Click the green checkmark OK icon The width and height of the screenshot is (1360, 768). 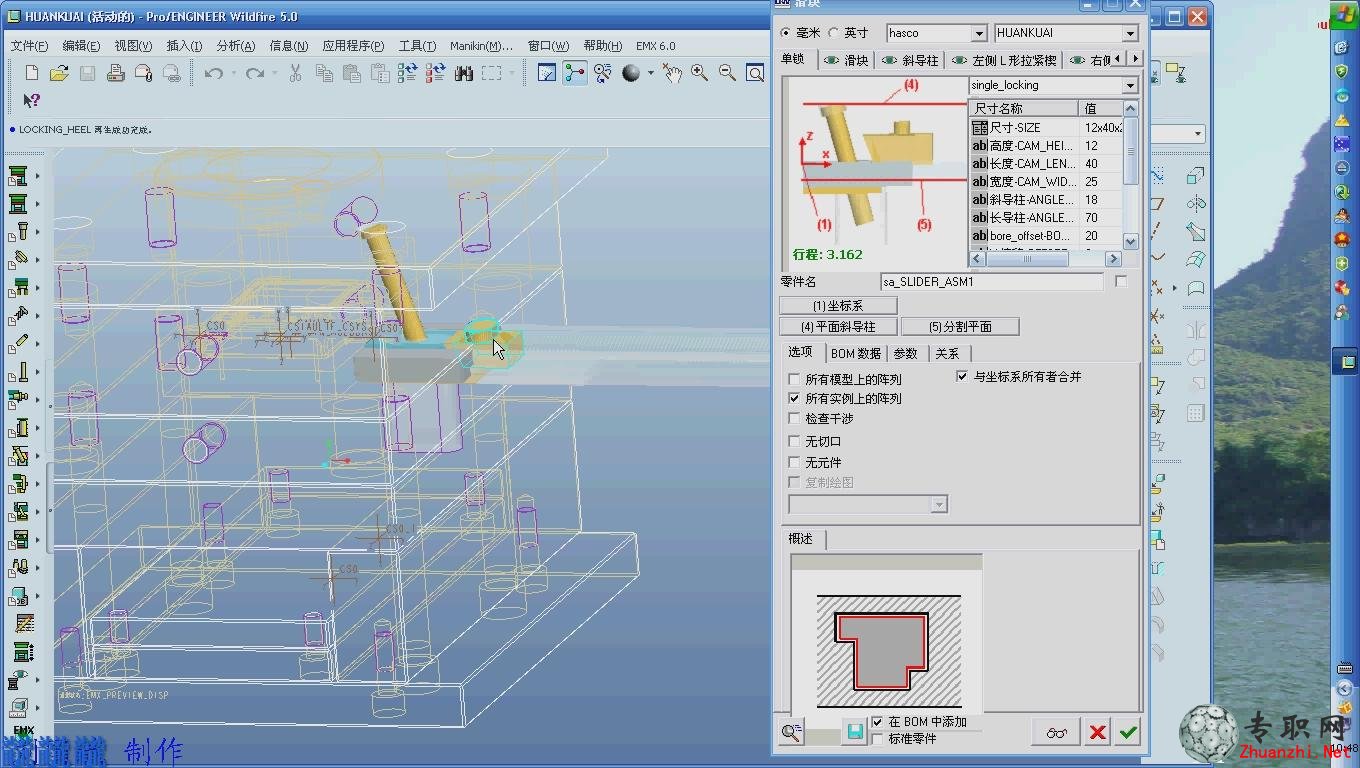point(1128,733)
